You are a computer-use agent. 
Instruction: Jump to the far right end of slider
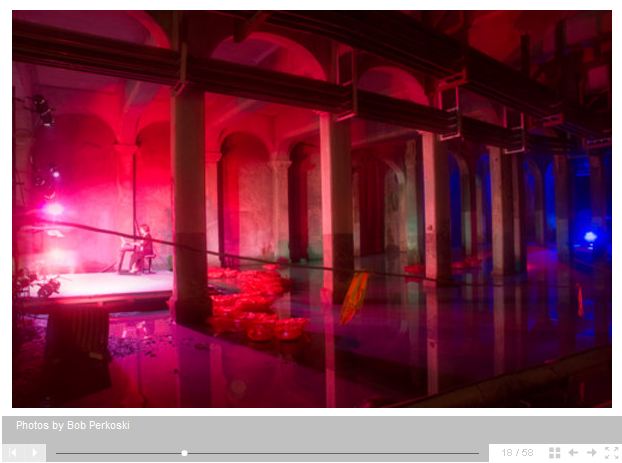pyautogui.click(x=477, y=453)
